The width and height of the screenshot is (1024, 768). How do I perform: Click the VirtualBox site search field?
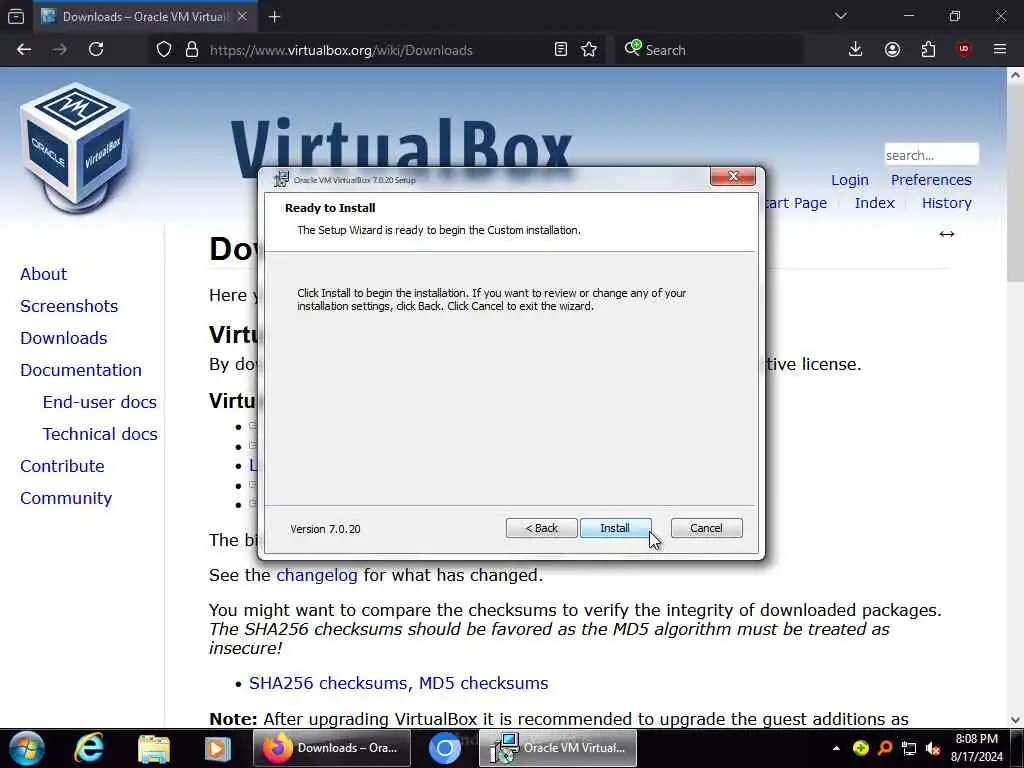(x=931, y=155)
